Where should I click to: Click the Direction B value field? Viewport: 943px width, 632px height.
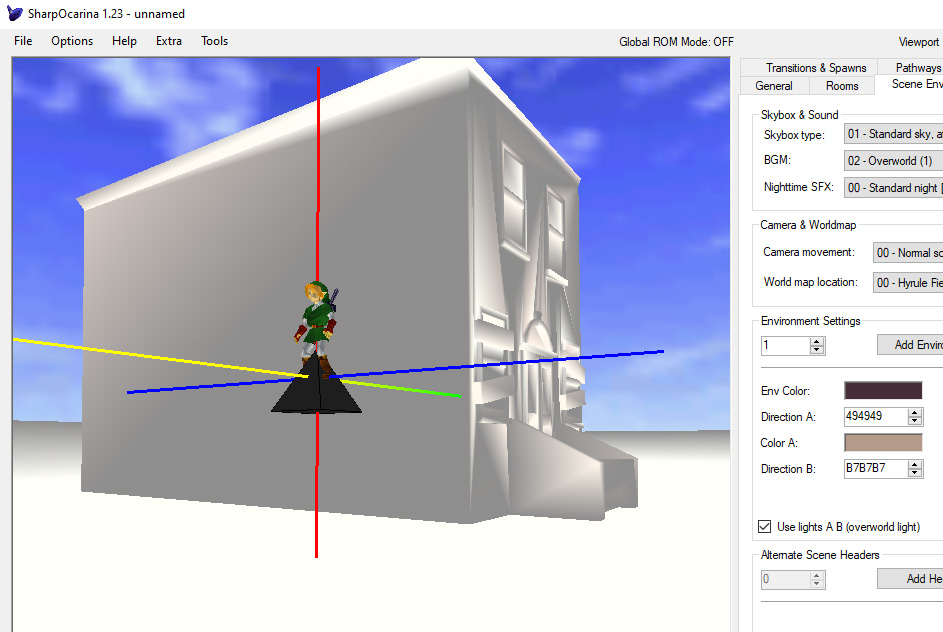pyautogui.click(x=876, y=468)
